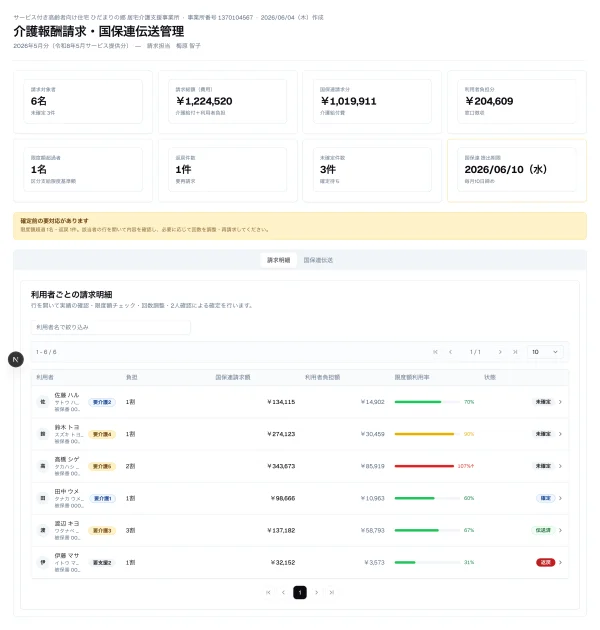
Task: Click the green 伝送済 badge for 渡辺 キヨ
Action: tap(543, 530)
